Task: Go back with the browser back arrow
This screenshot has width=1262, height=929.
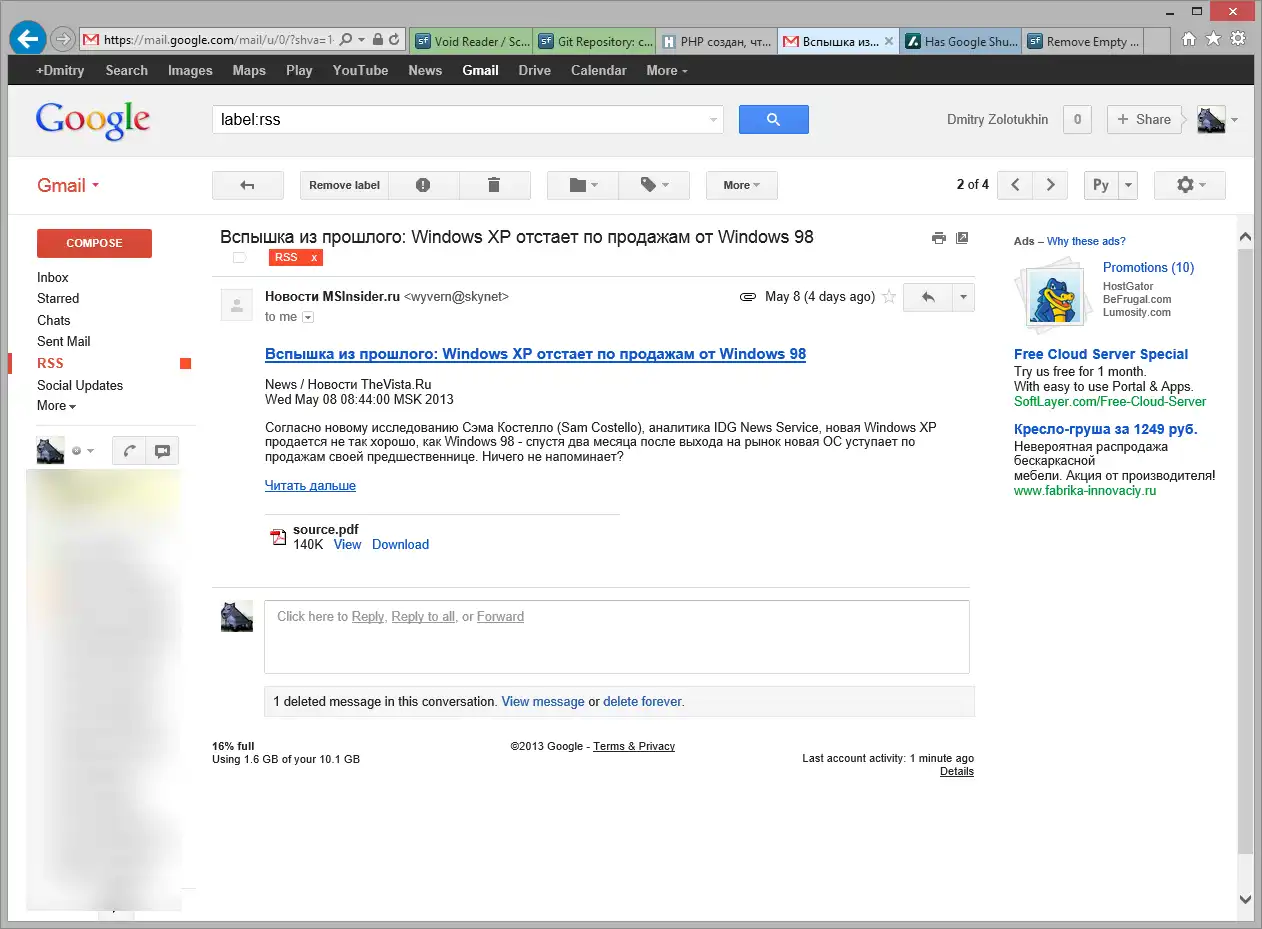Action: (x=27, y=39)
